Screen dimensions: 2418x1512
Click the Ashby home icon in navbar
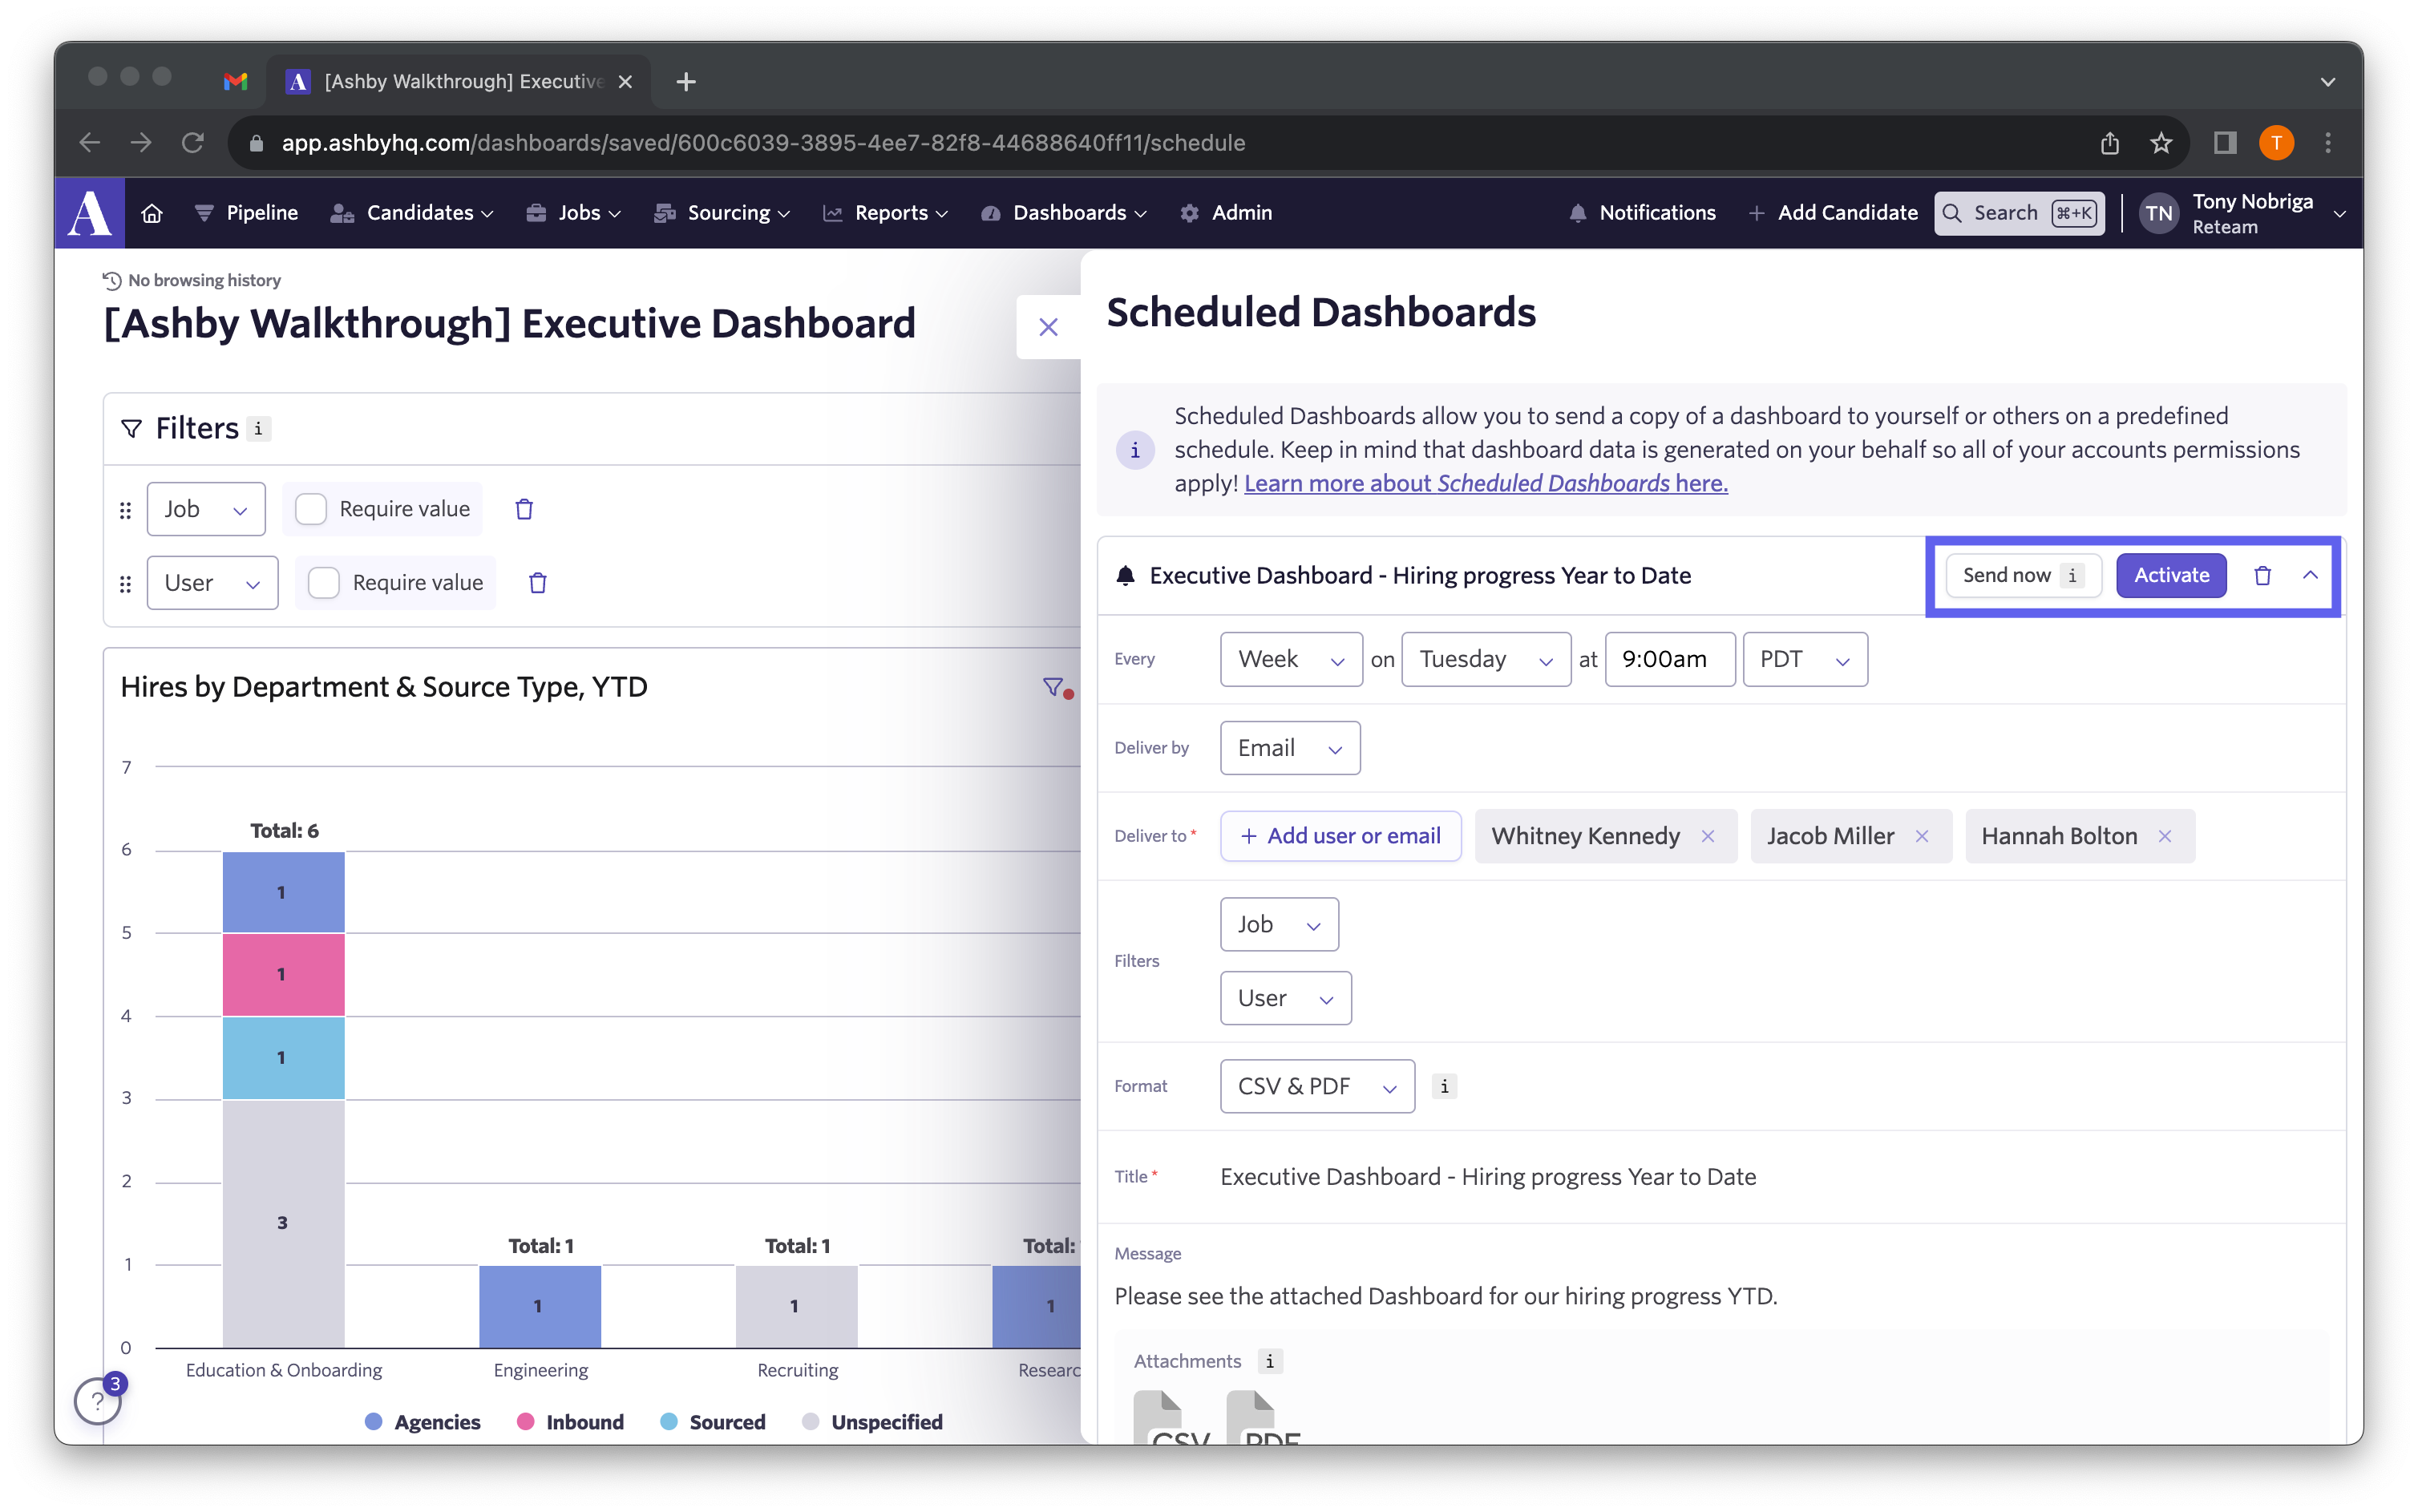(x=152, y=213)
